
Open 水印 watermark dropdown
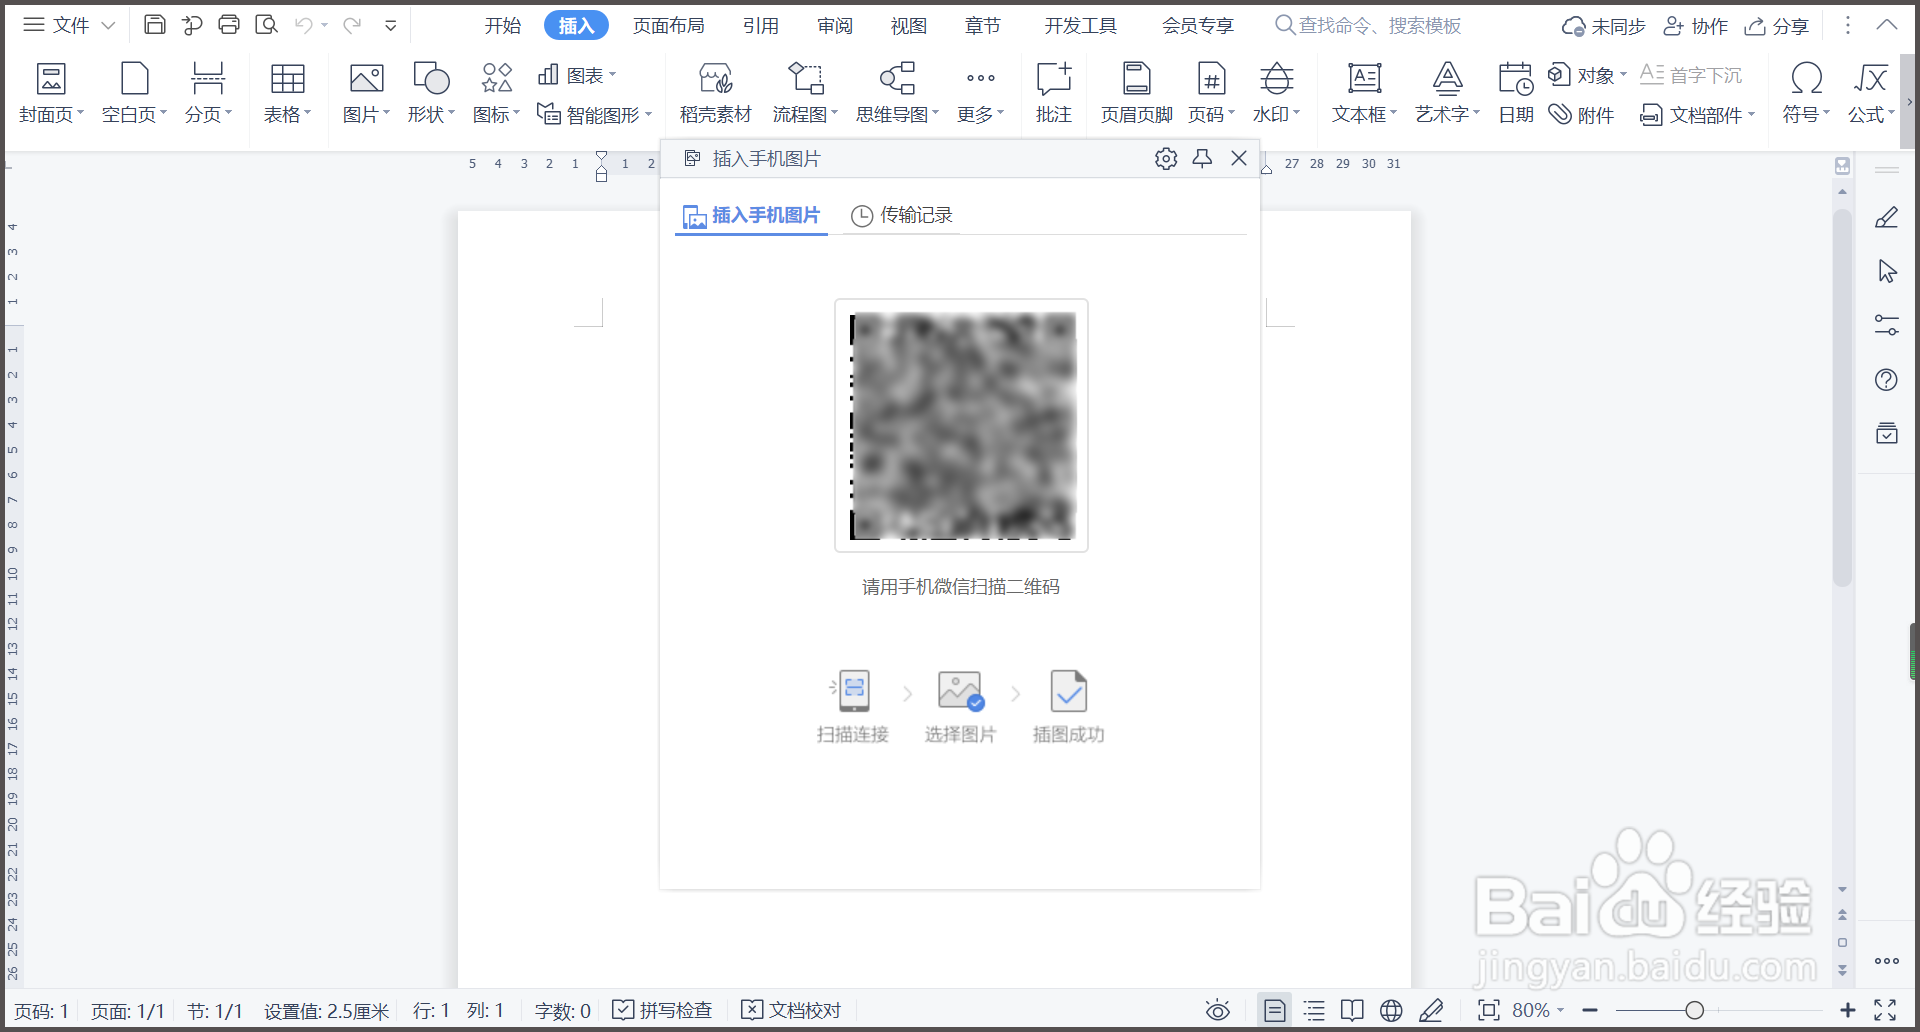1296,113
